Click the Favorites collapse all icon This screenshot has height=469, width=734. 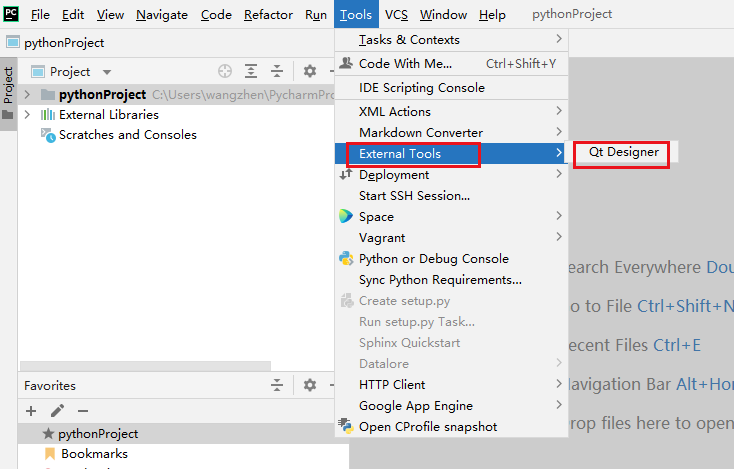coord(277,385)
